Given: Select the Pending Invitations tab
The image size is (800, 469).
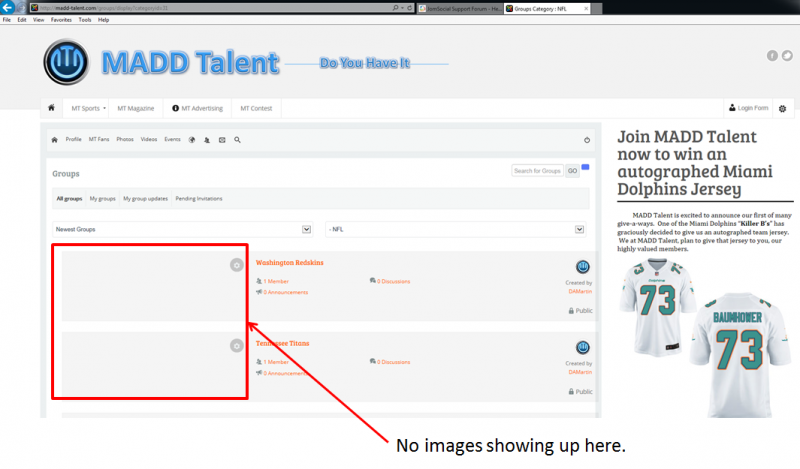Looking at the screenshot, I should (x=199, y=199).
